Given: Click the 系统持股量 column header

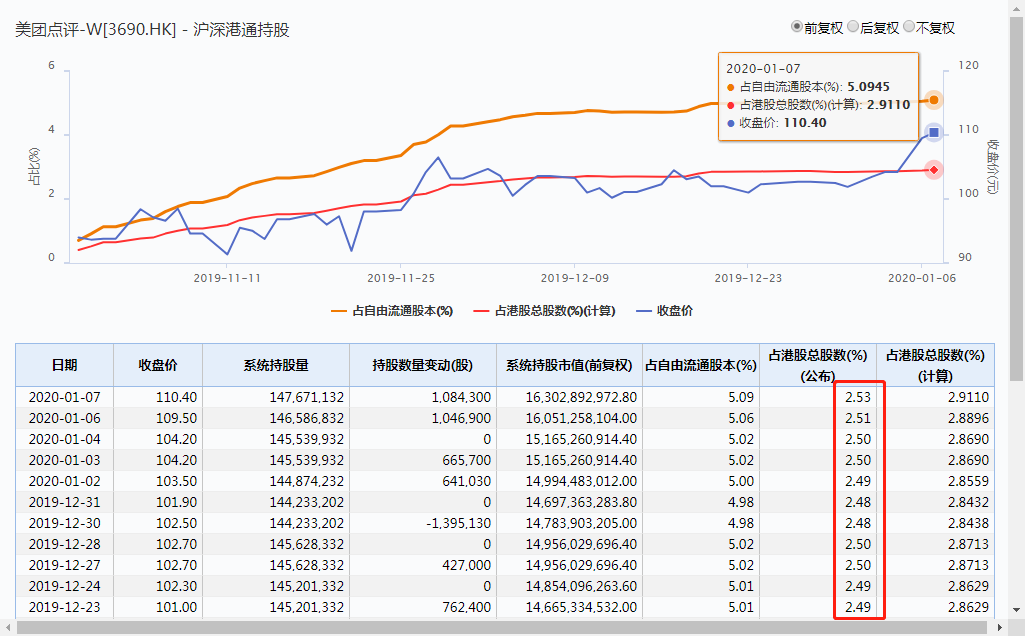Looking at the screenshot, I should [x=275, y=365].
